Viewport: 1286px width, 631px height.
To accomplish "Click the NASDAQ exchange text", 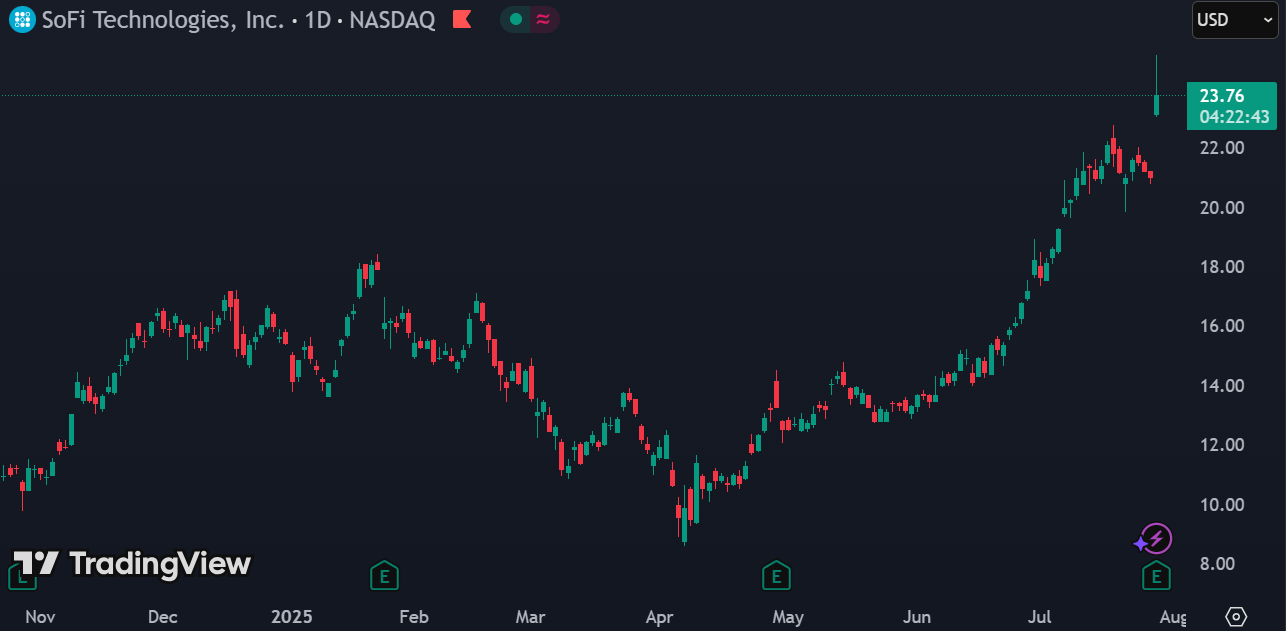I will click(392, 19).
